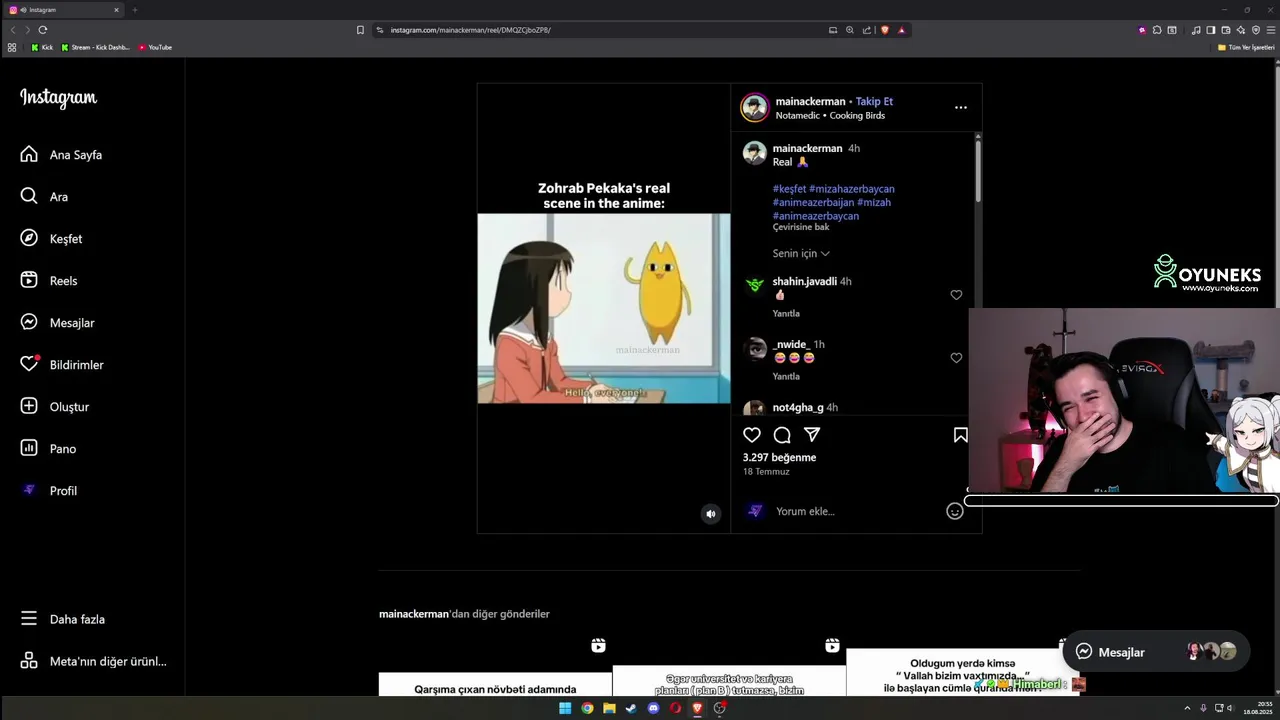The image size is (1280, 720).
Task: Show Bildirimler notifications
Action: 62,365
